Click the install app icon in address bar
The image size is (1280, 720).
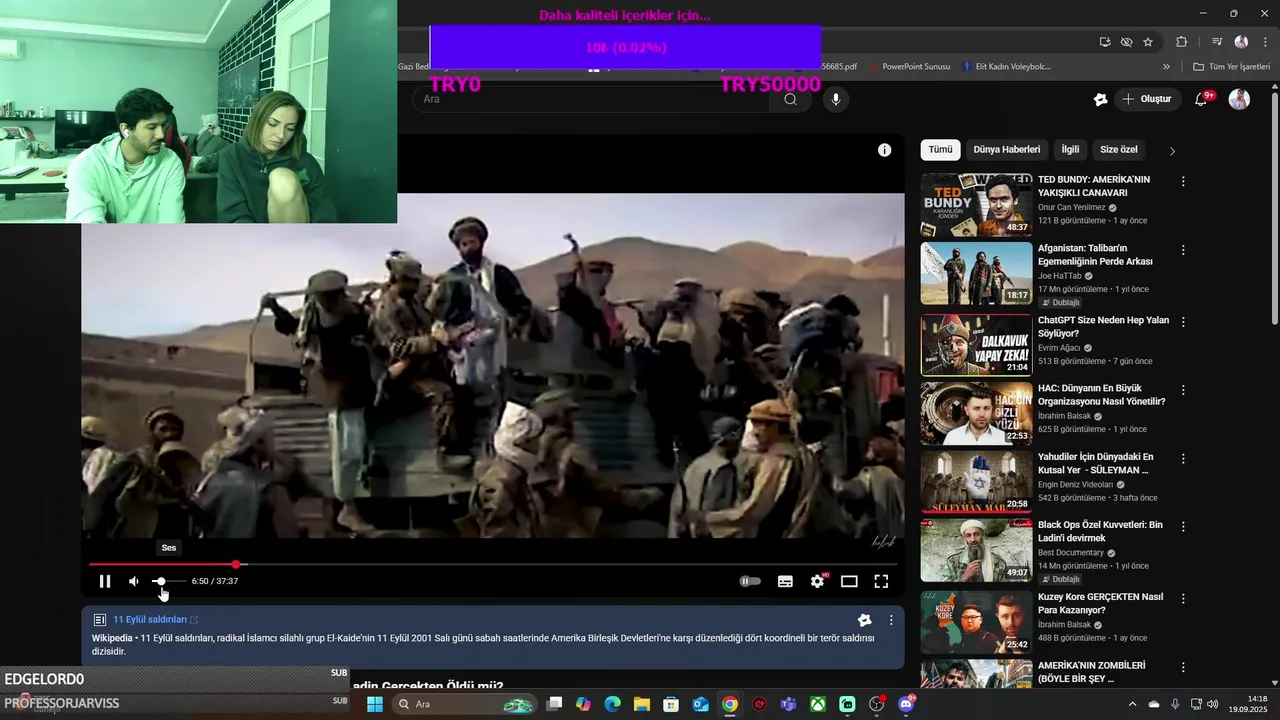click(x=1104, y=42)
